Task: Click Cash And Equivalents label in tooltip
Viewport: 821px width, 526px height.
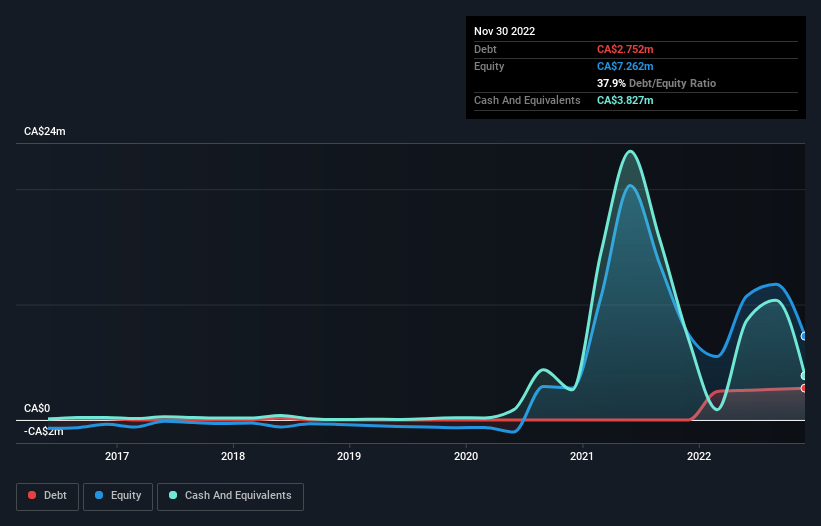Action: coord(527,100)
